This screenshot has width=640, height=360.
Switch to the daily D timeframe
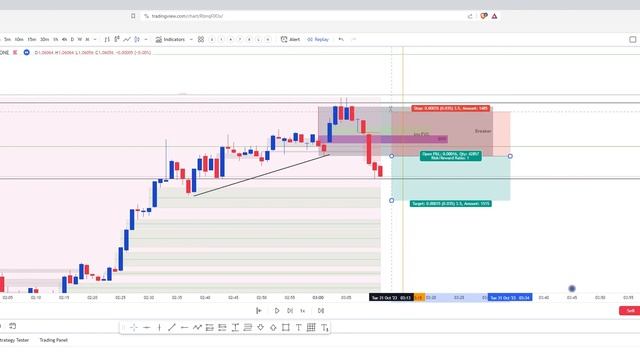(72, 40)
